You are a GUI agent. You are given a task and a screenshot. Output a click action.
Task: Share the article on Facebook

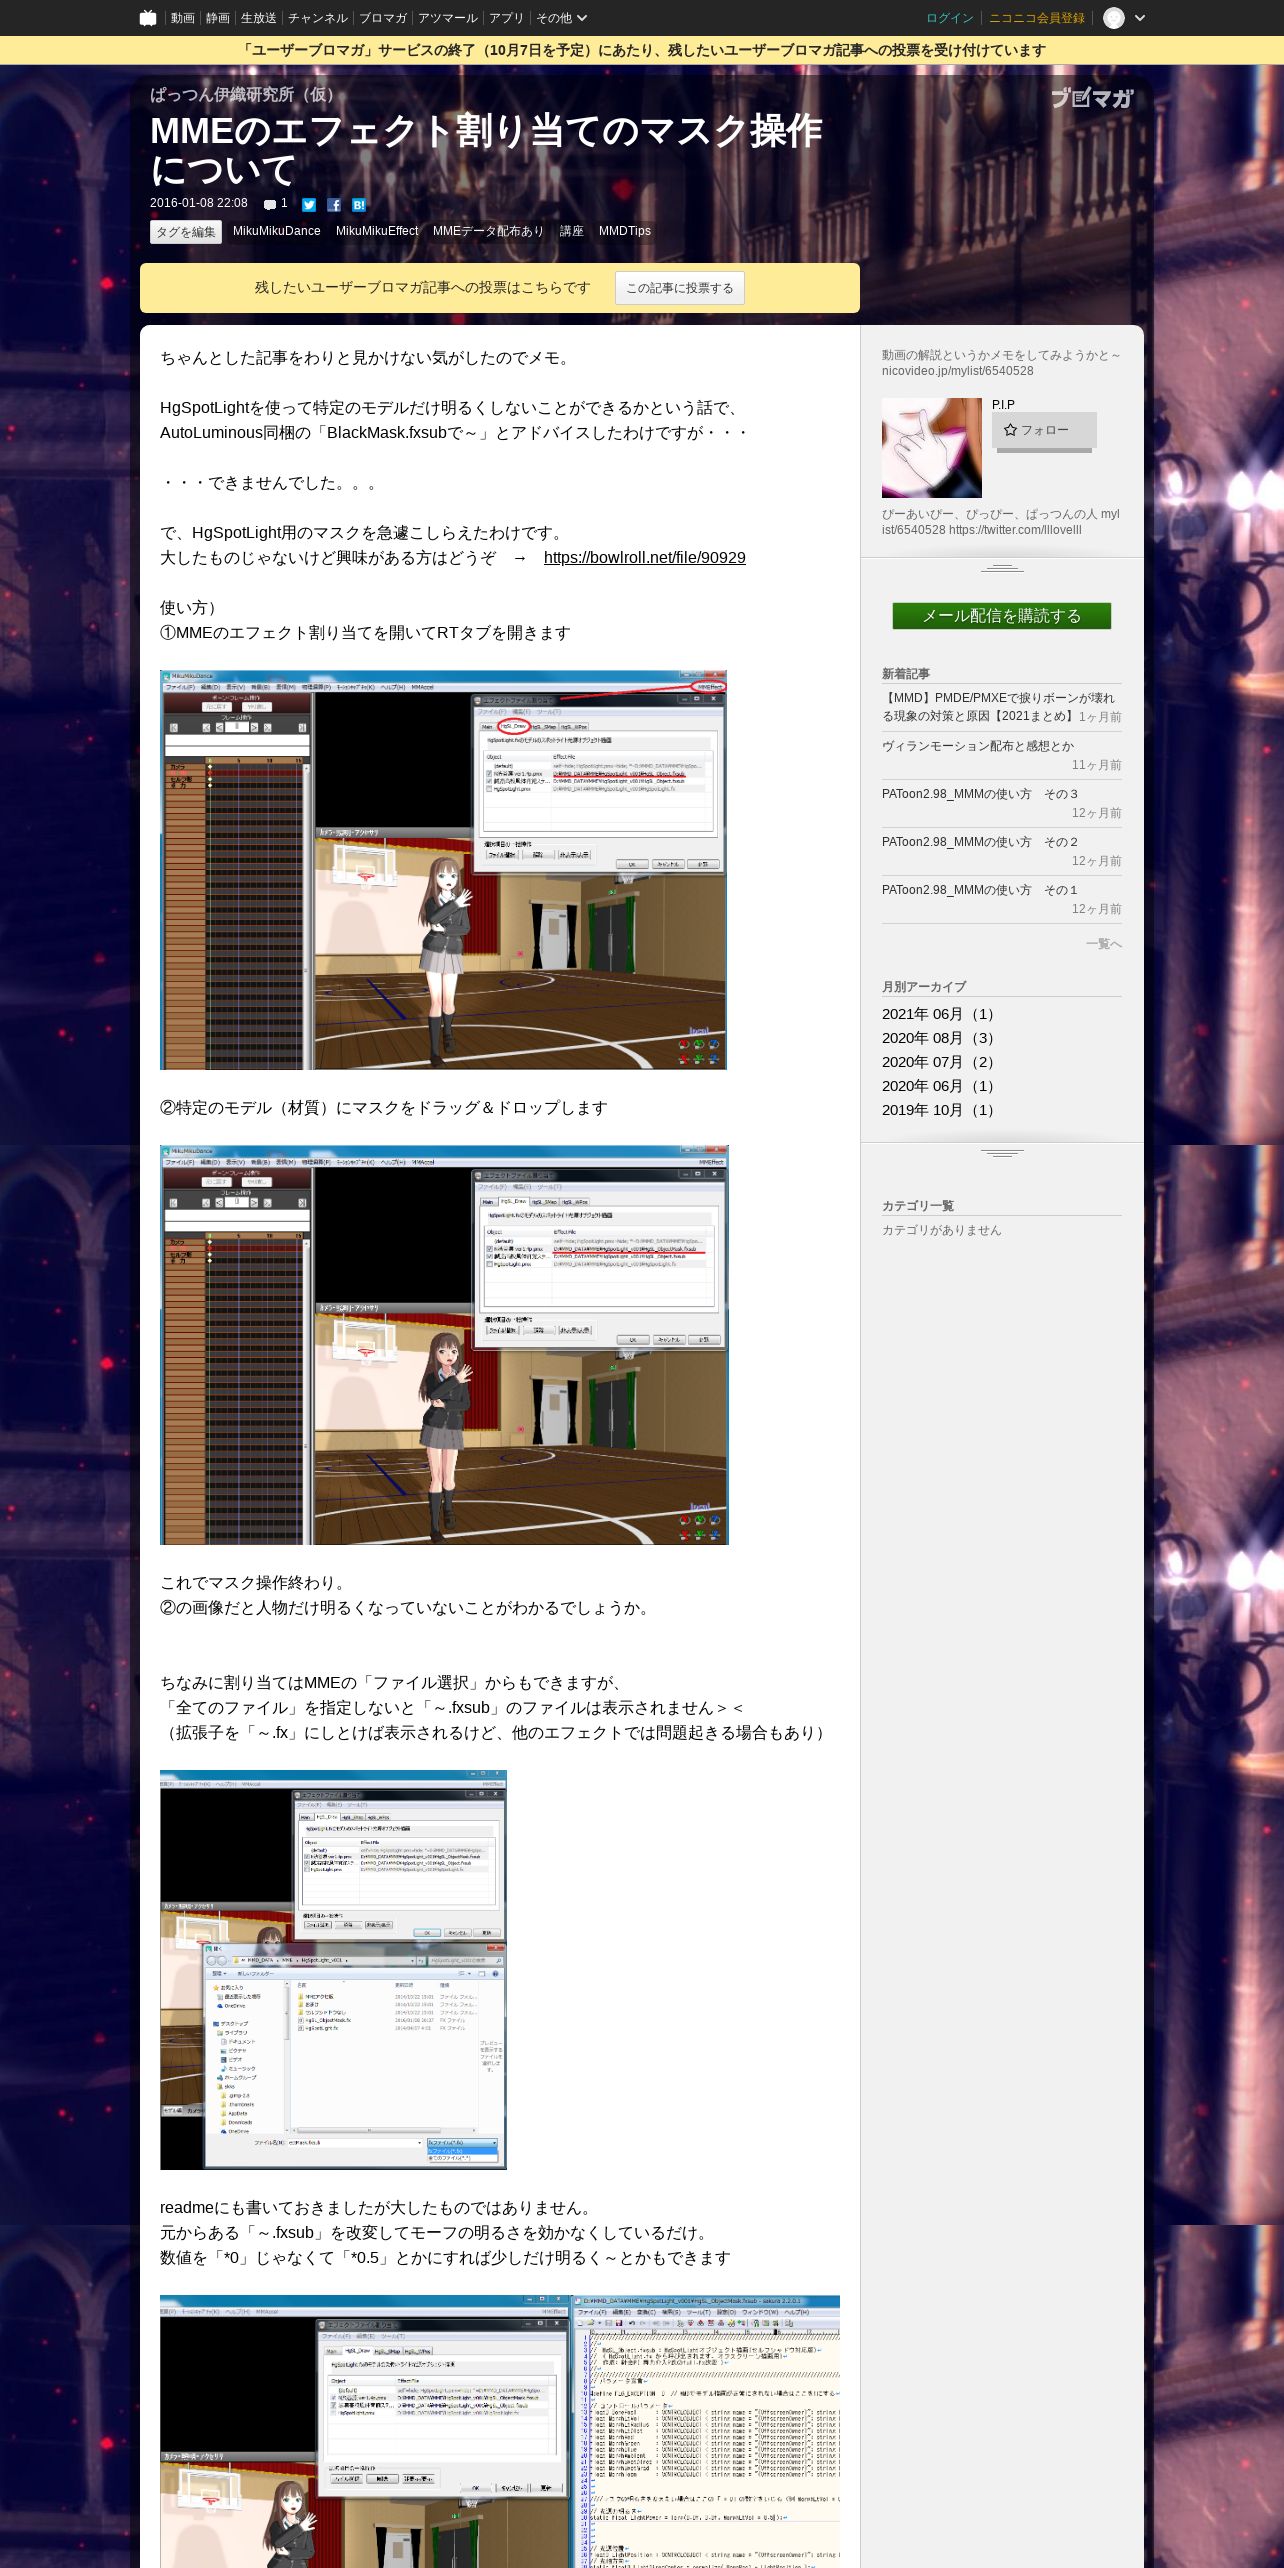334,204
